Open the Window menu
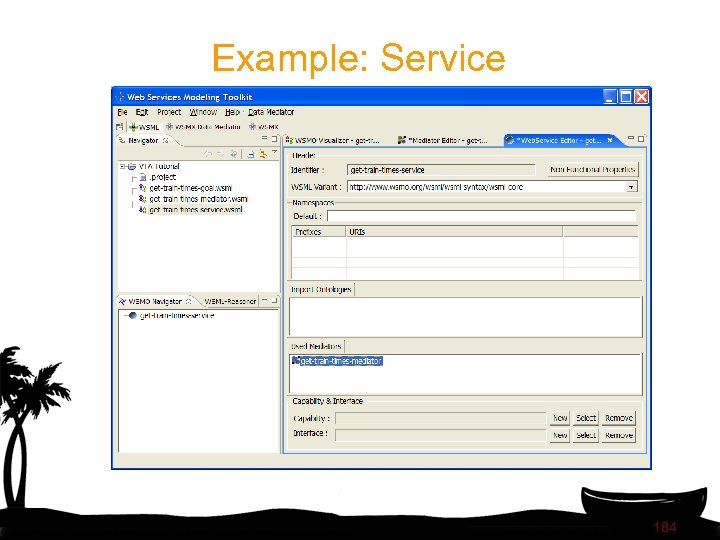Screen dimensions: 720x540 (203, 112)
